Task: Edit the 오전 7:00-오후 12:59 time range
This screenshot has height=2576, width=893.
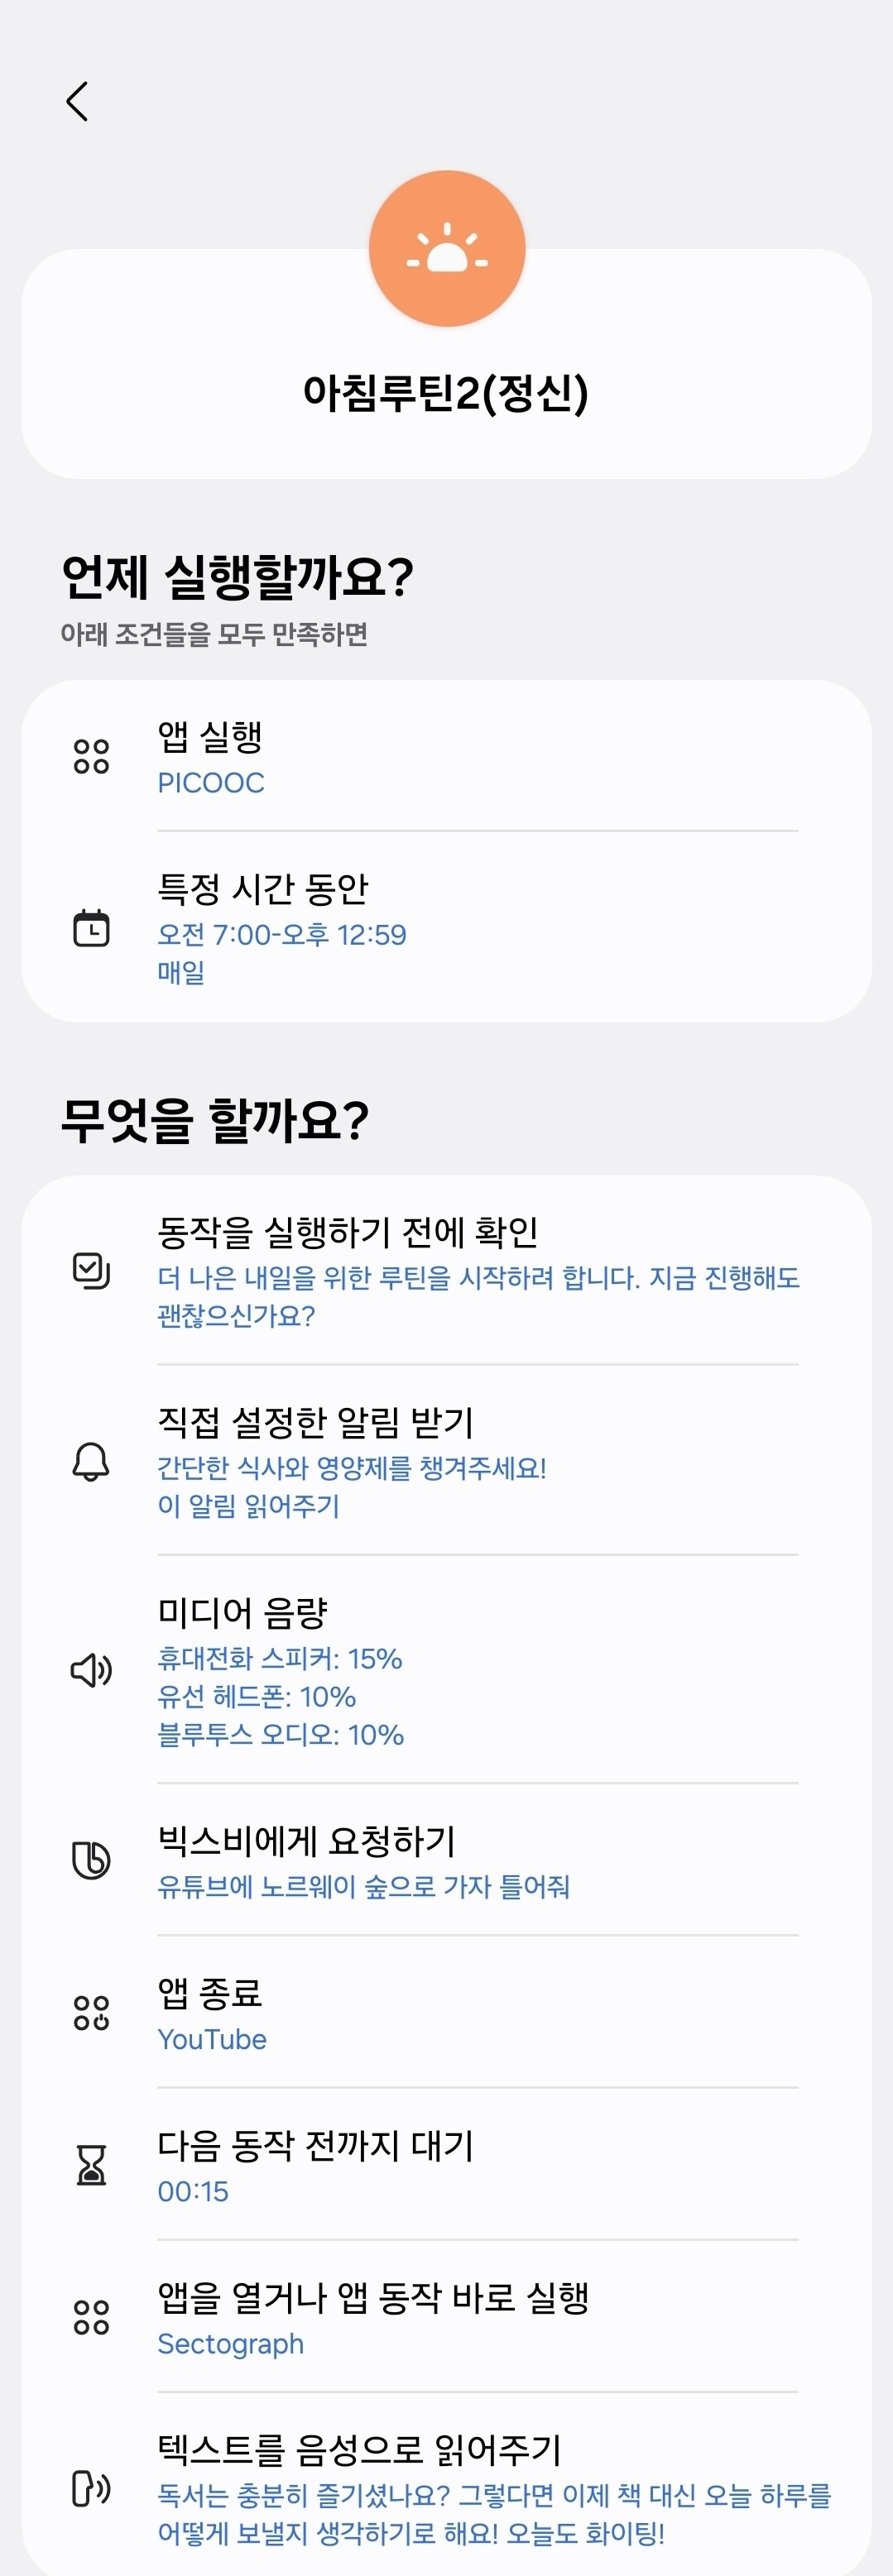Action: point(282,935)
